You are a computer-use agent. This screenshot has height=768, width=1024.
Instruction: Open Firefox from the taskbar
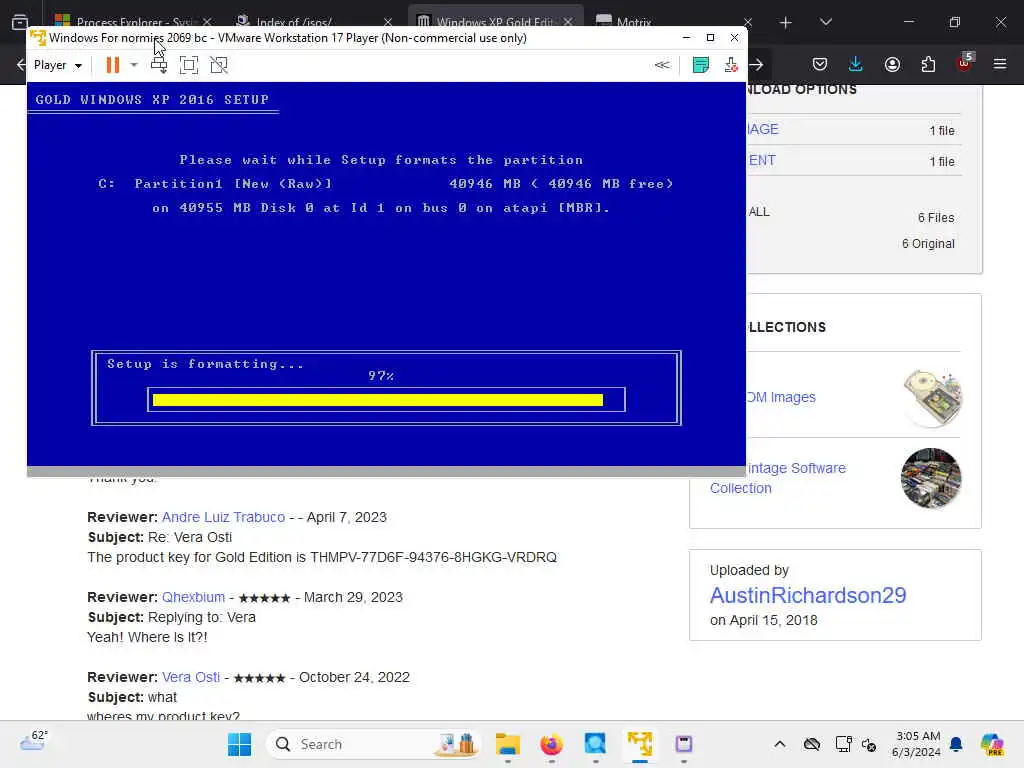pos(551,744)
